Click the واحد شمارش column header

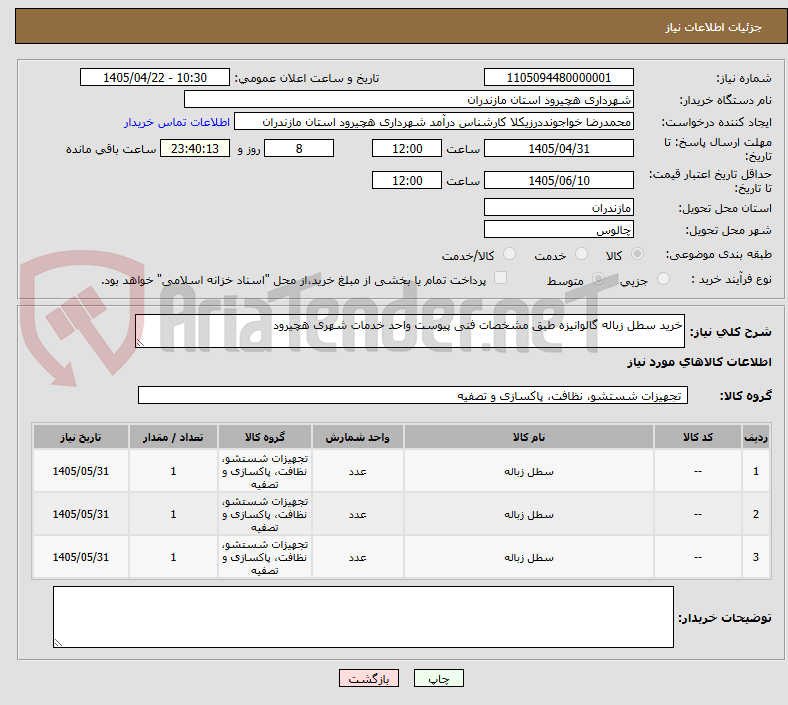pos(357,437)
